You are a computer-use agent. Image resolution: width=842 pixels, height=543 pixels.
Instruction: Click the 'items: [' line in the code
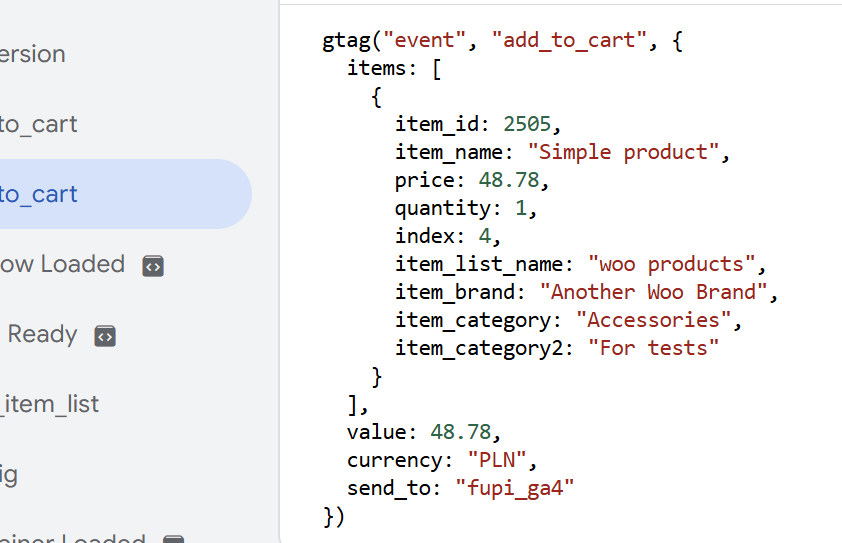394,68
